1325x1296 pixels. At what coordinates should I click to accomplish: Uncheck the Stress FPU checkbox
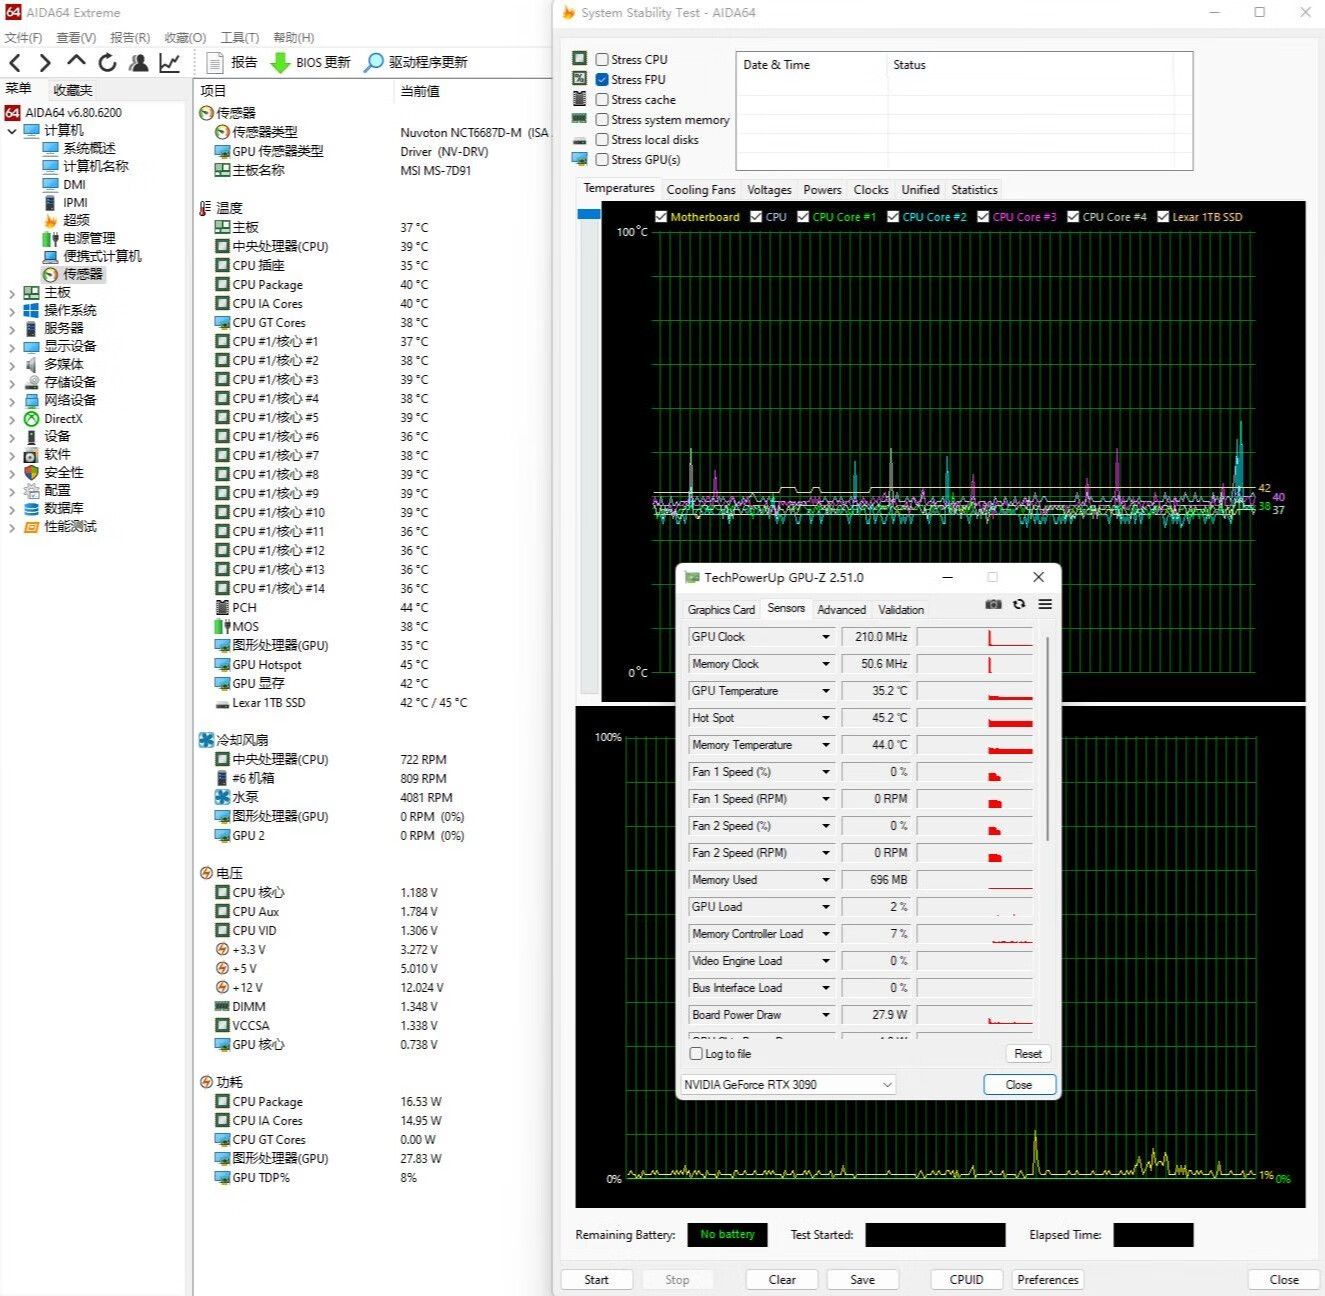602,80
